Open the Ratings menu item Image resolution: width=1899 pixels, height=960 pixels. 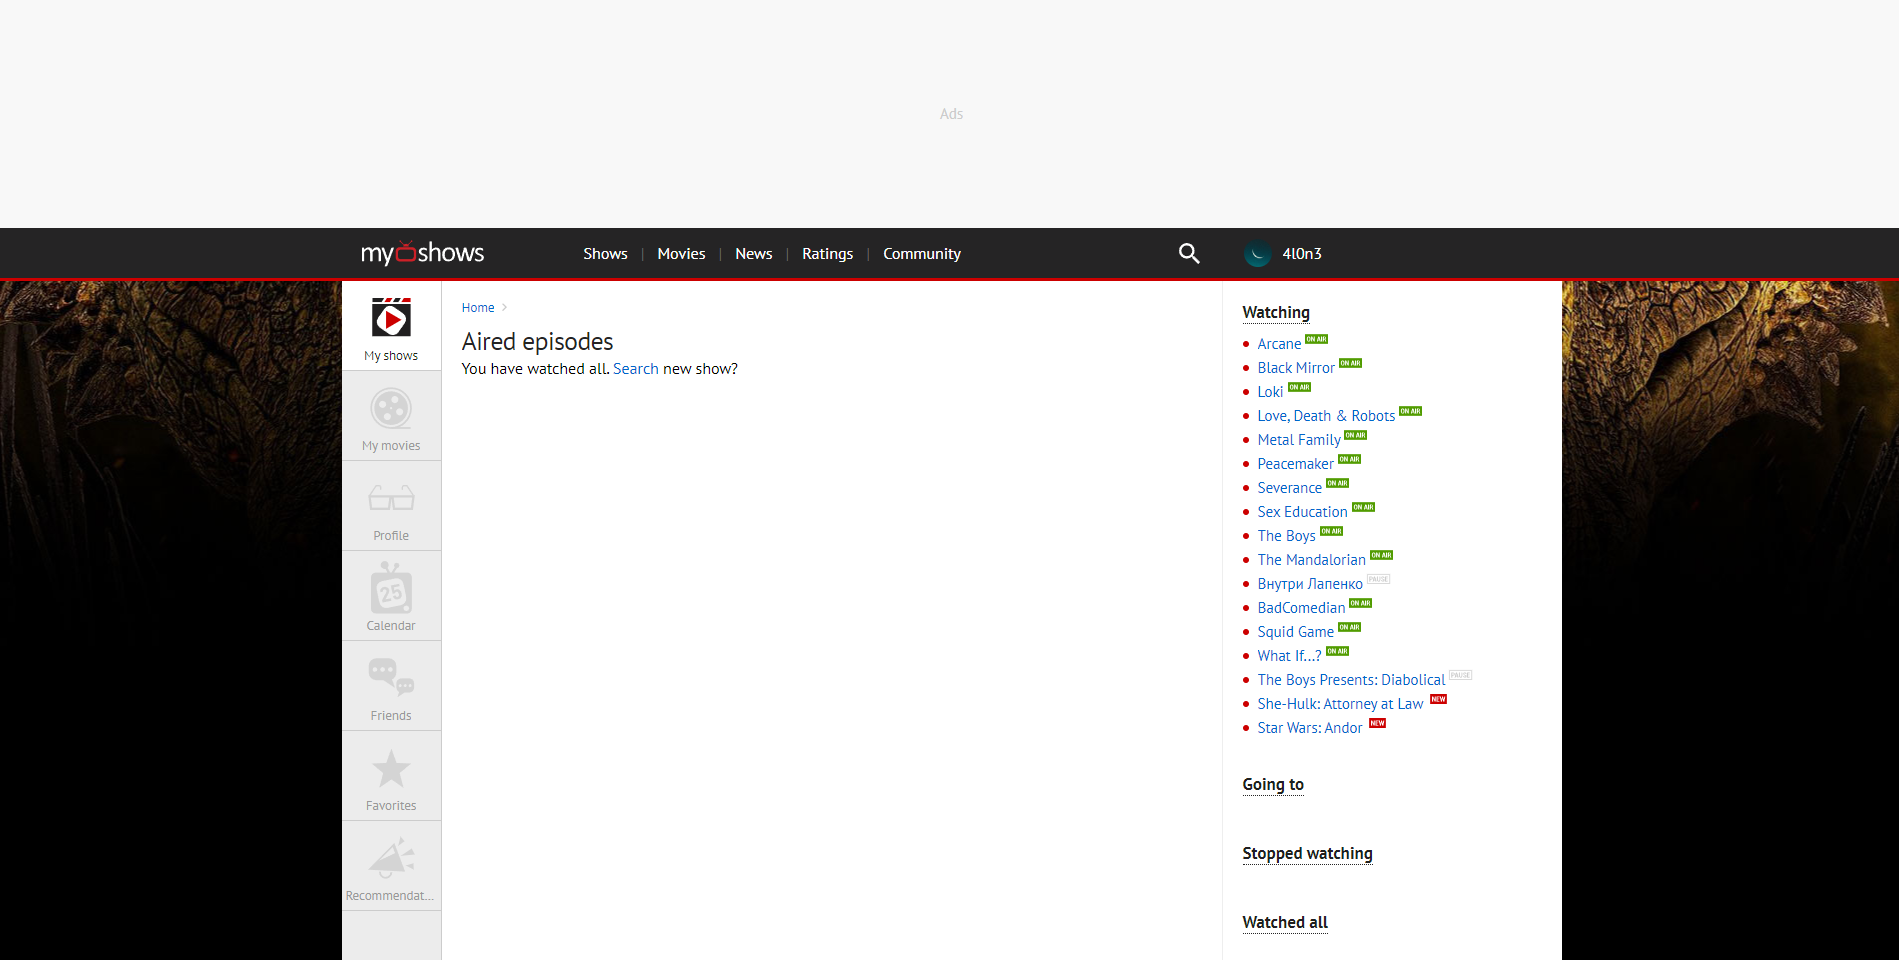pos(827,253)
